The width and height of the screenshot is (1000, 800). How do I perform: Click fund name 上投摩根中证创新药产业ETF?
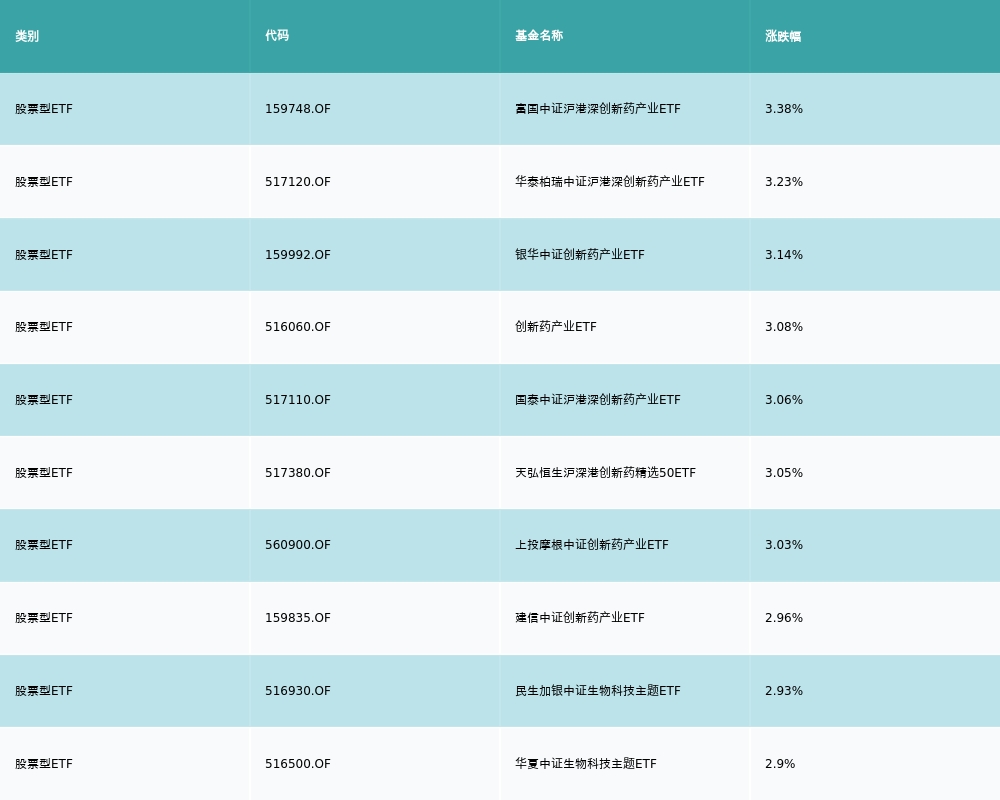coord(592,545)
